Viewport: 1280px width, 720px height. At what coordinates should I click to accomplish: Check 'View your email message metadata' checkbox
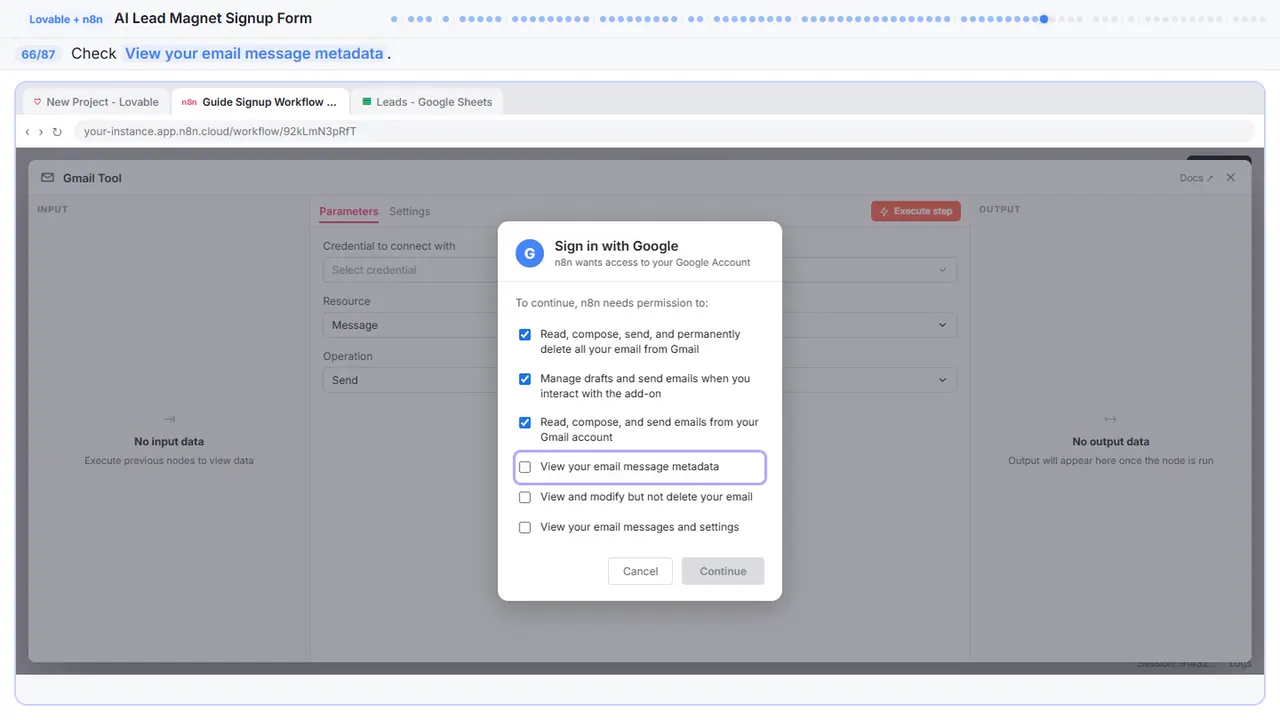[525, 467]
